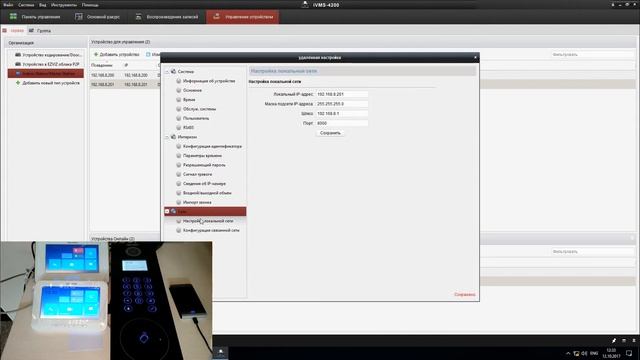The height and width of the screenshot is (360, 640).
Task: Open the Вид menu
Action: click(x=43, y=5)
